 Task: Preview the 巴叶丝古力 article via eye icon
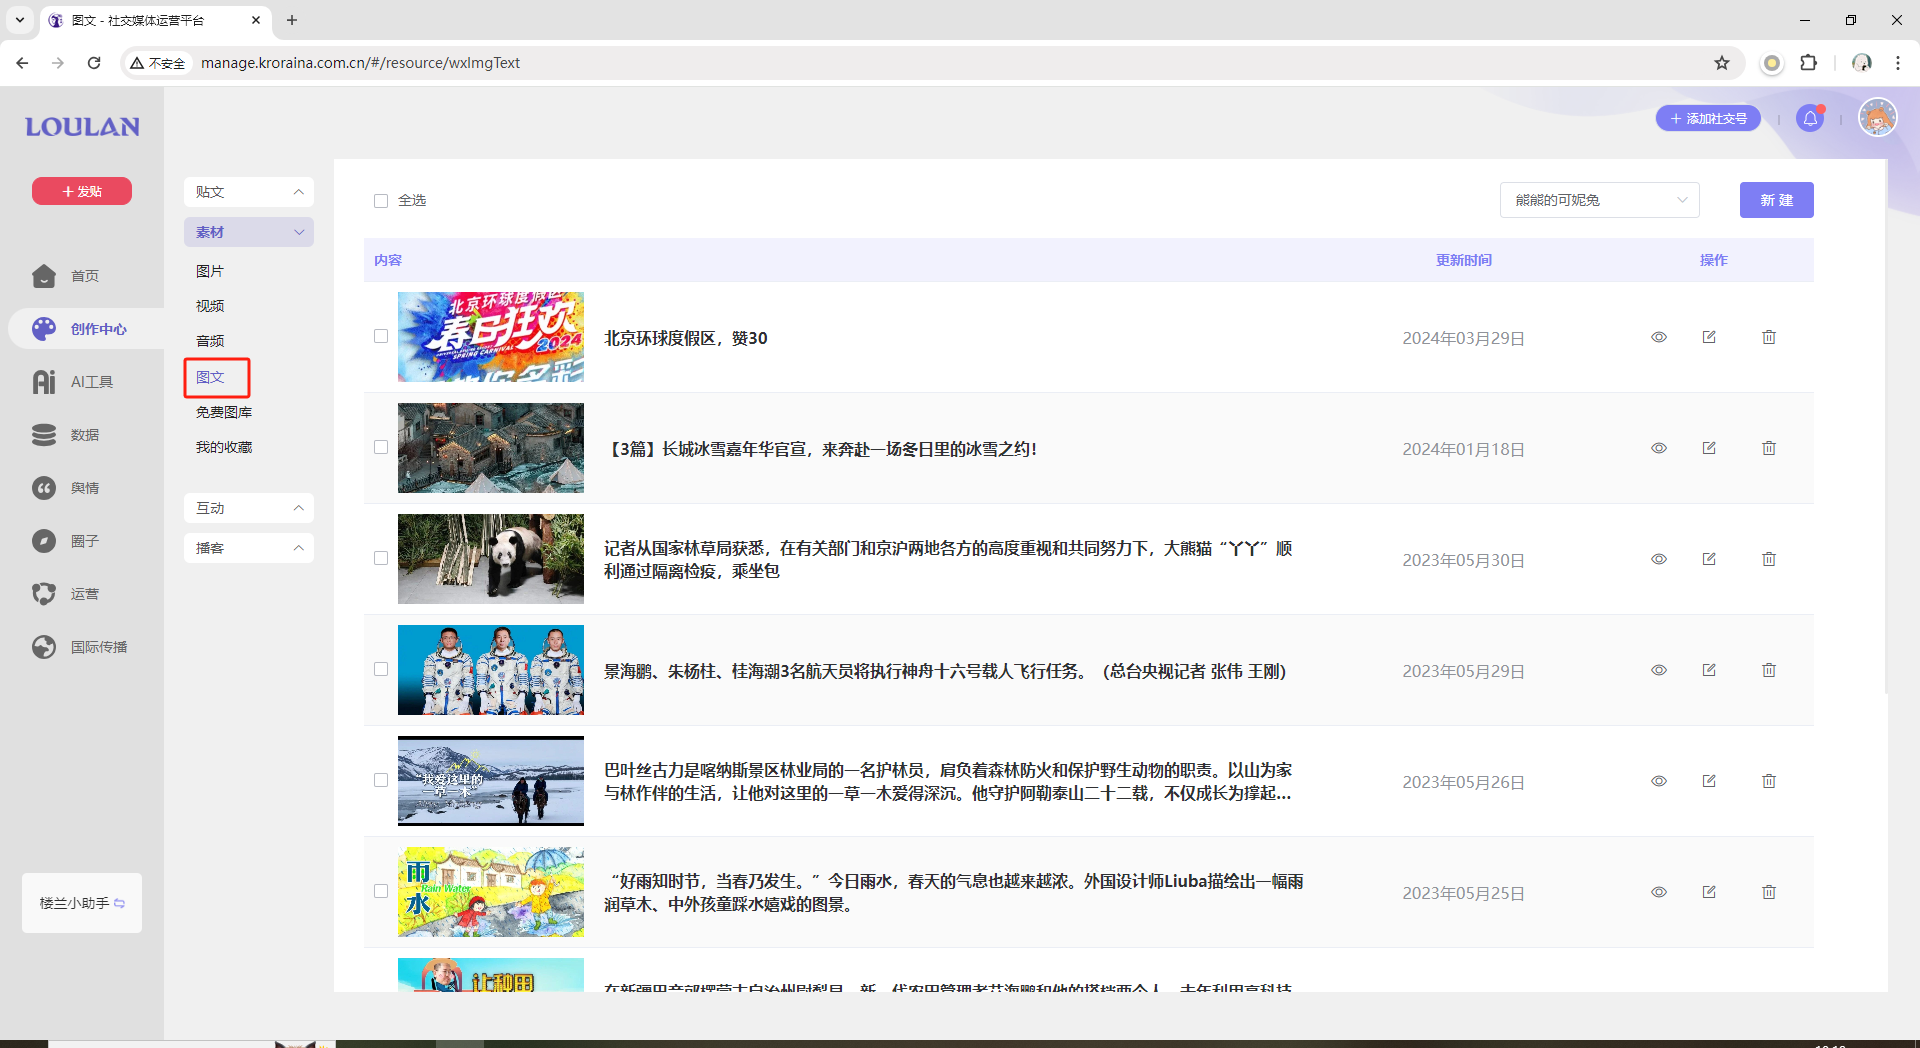click(1659, 781)
